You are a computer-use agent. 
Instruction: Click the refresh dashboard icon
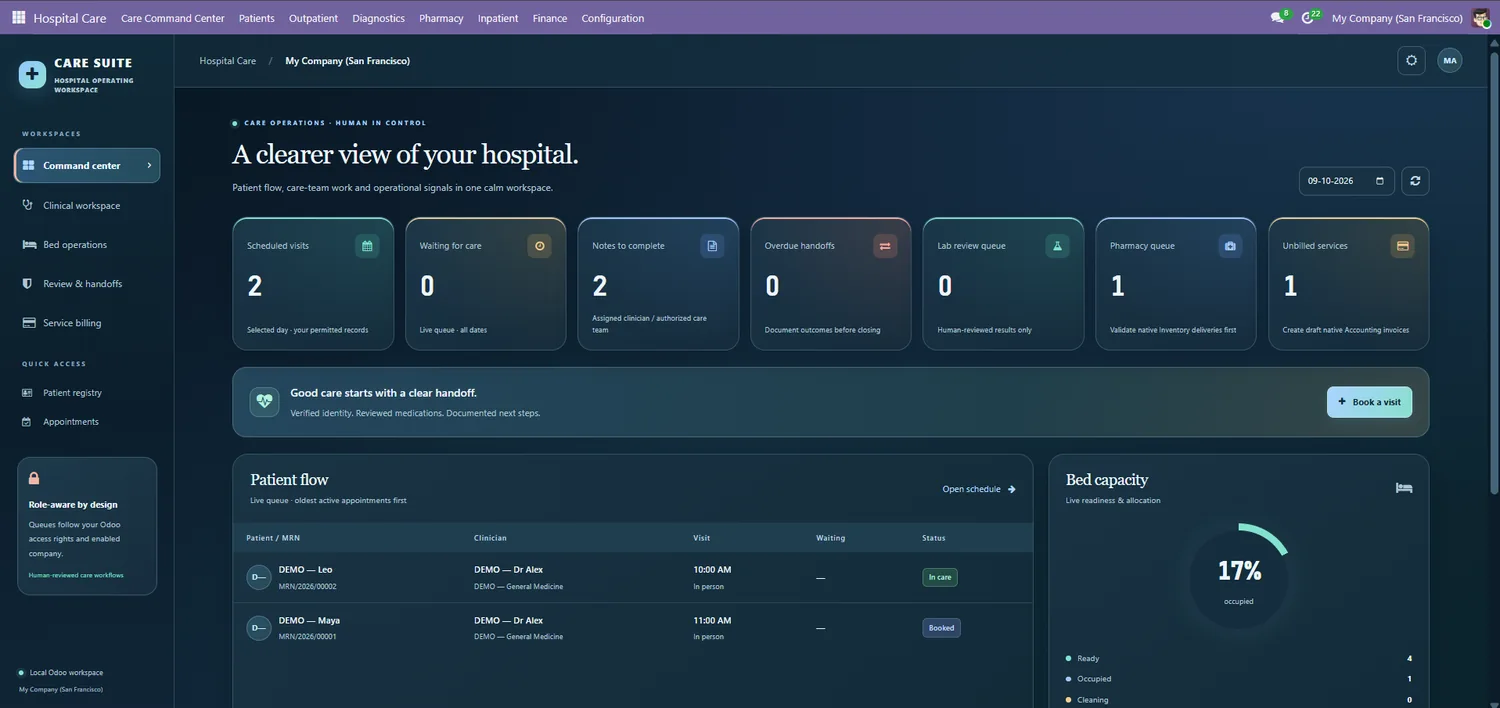coord(1415,181)
